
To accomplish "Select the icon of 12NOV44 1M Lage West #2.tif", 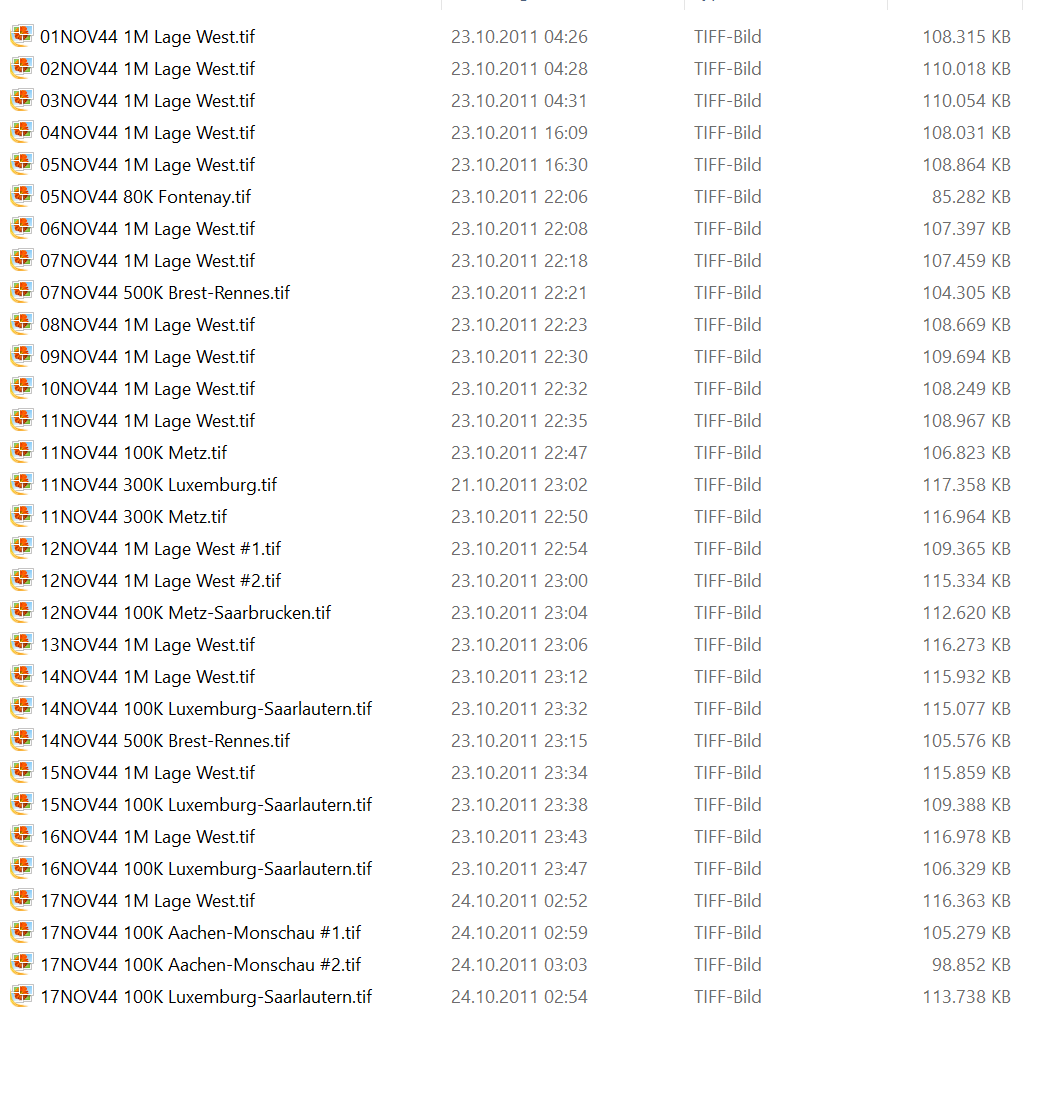I will click(22, 581).
